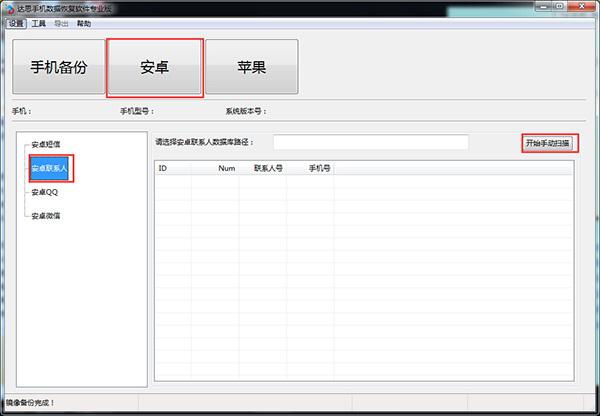Click the 开始手动扫描 button

point(548,144)
